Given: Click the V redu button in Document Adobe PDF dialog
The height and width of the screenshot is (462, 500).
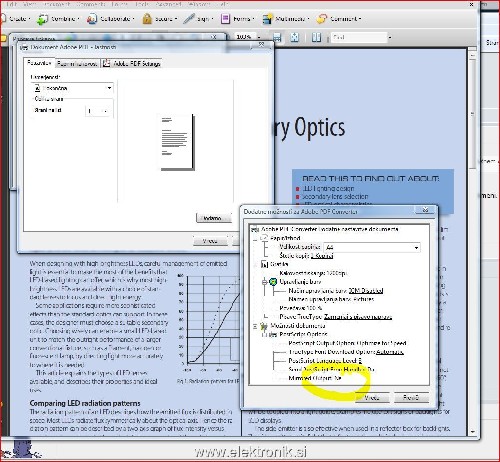Looking at the screenshot, I should point(210,241).
